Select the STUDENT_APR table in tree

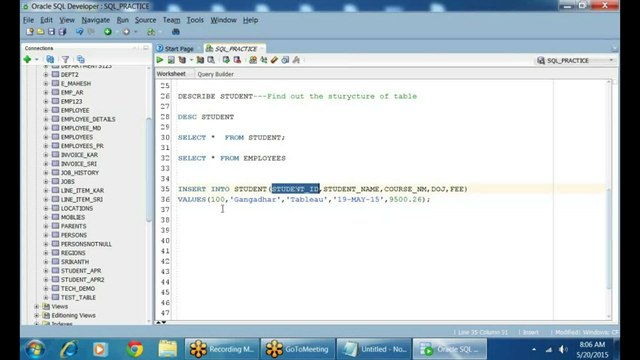pyautogui.click(x=81, y=271)
